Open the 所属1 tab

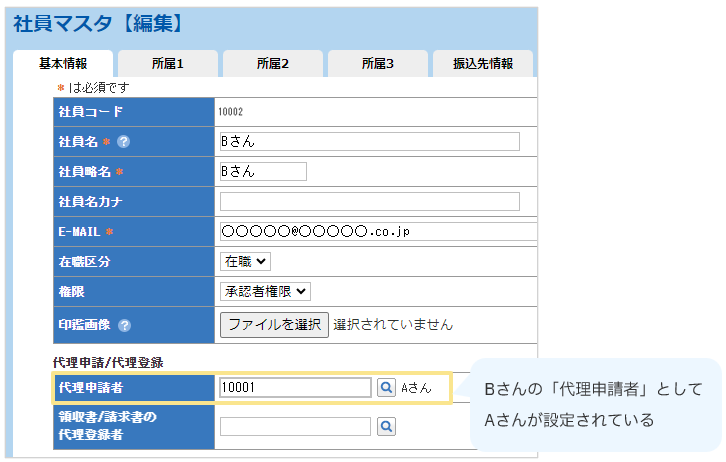[x=168, y=64]
